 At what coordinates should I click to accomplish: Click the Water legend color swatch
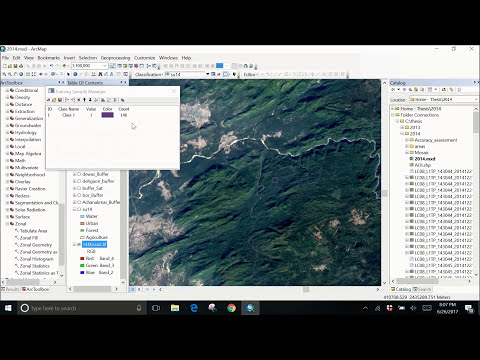[82, 216]
